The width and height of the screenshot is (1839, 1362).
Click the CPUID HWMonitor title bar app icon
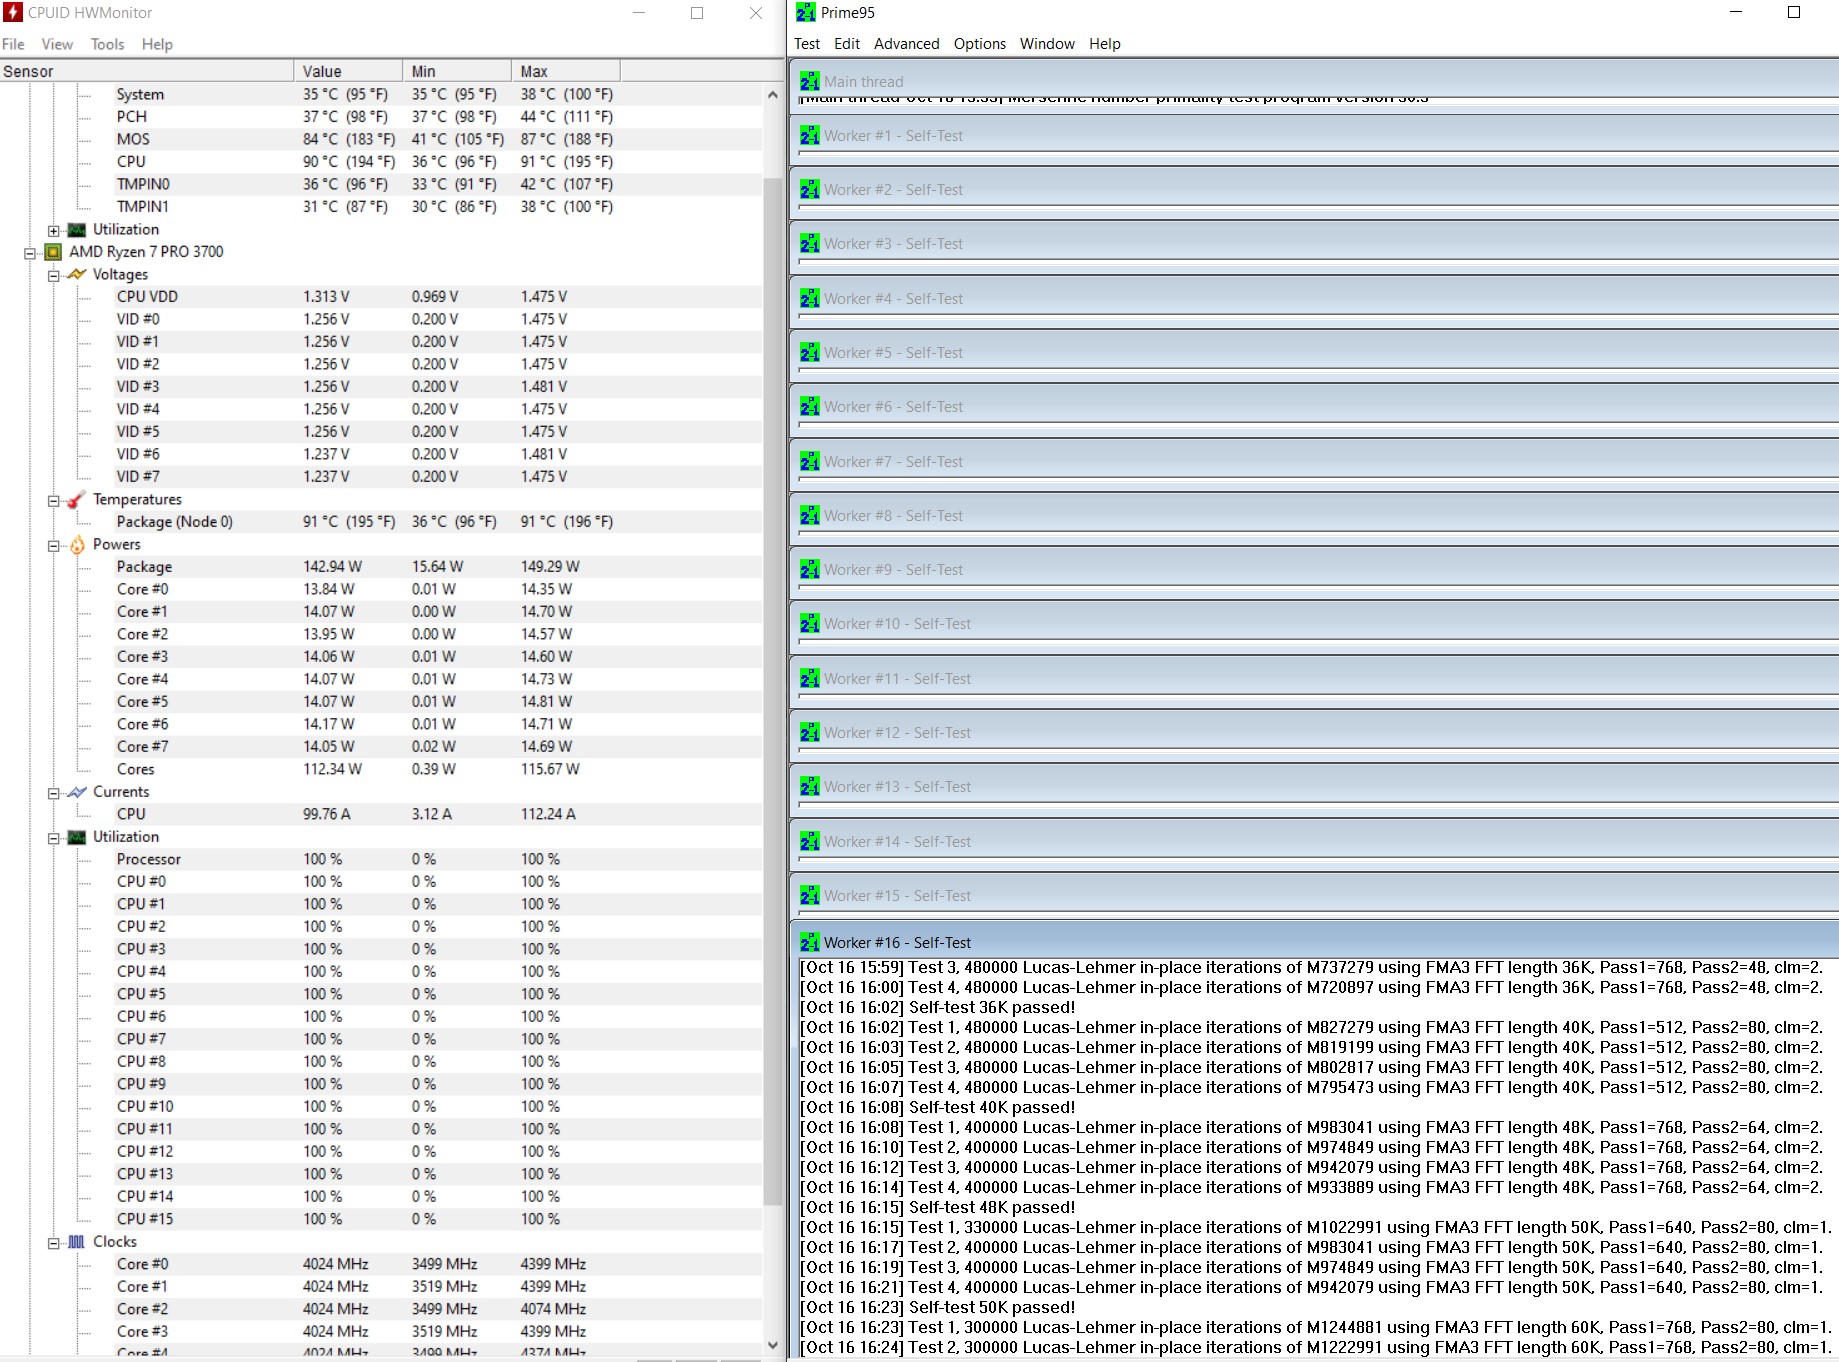click(x=13, y=12)
